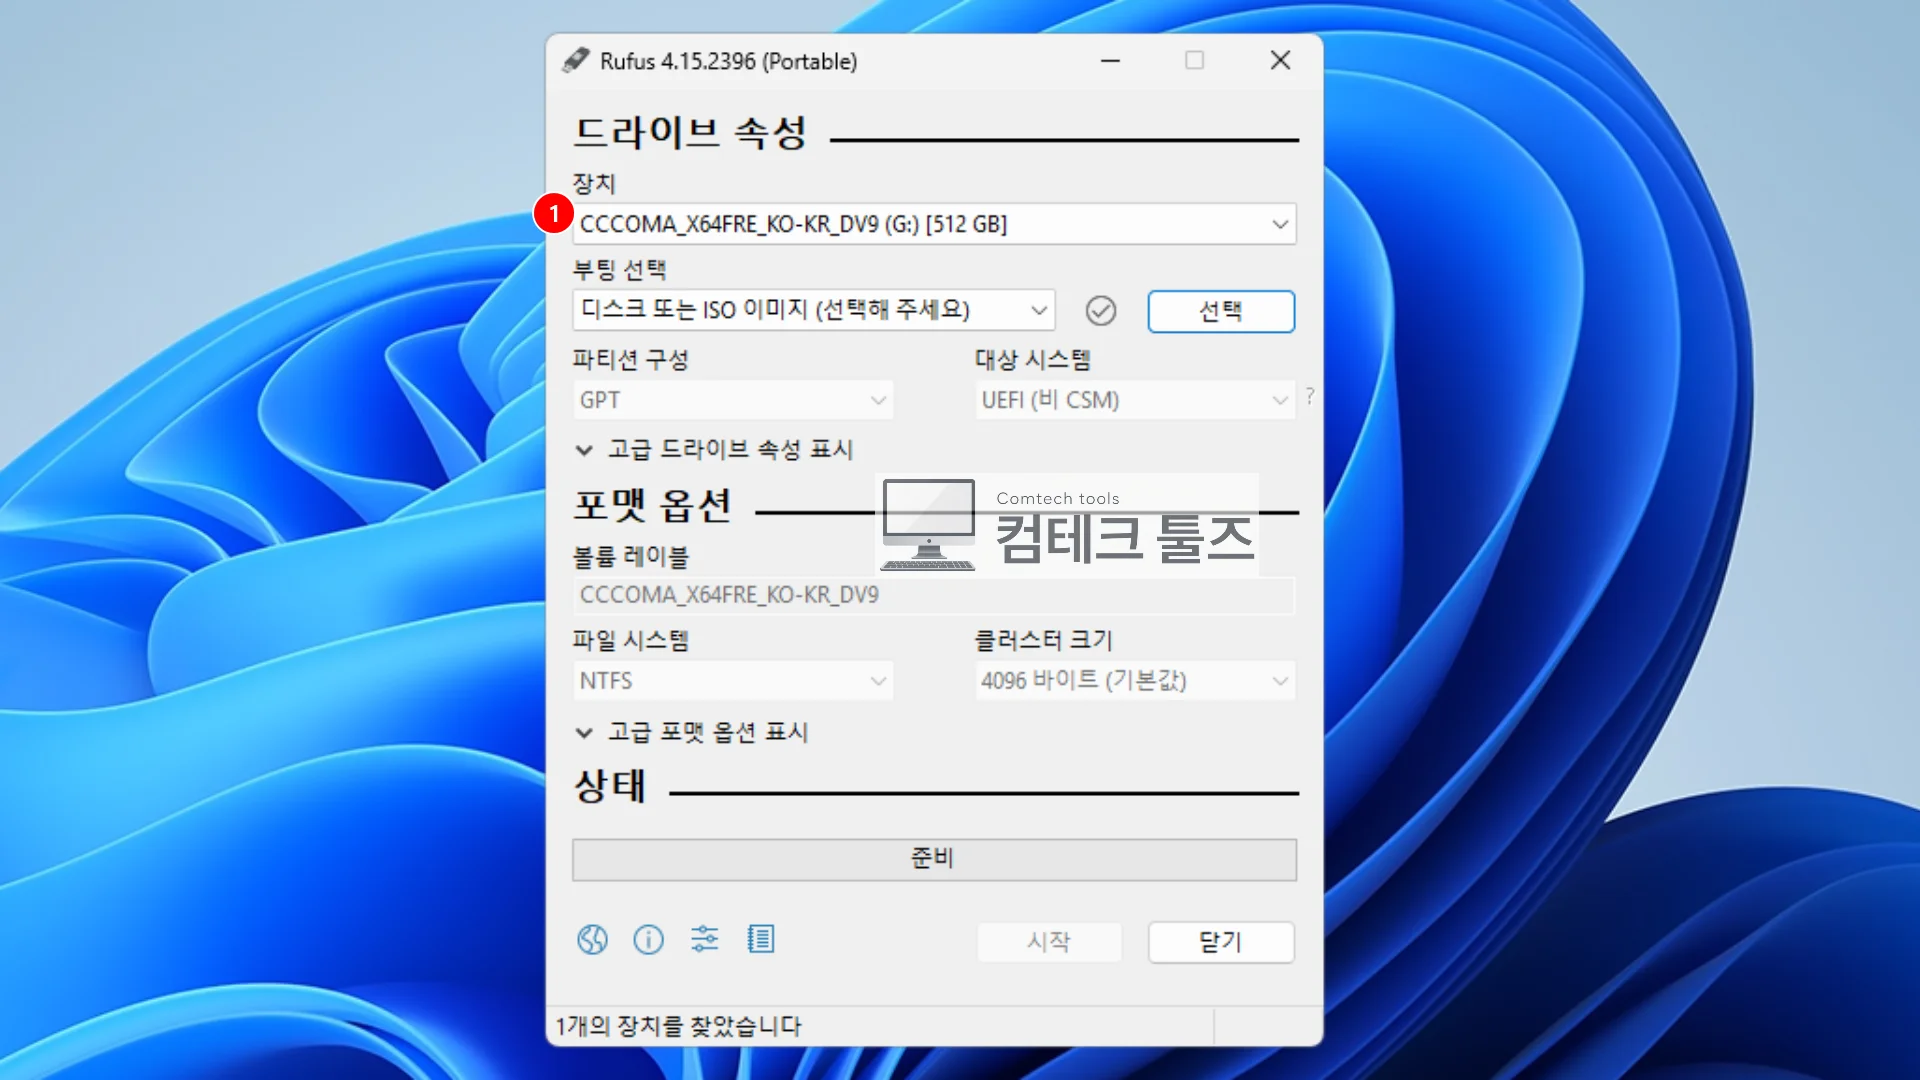Open the device dropdown showing CCCOMA_X64FRE_KO-KR_DV9

[x=934, y=224]
